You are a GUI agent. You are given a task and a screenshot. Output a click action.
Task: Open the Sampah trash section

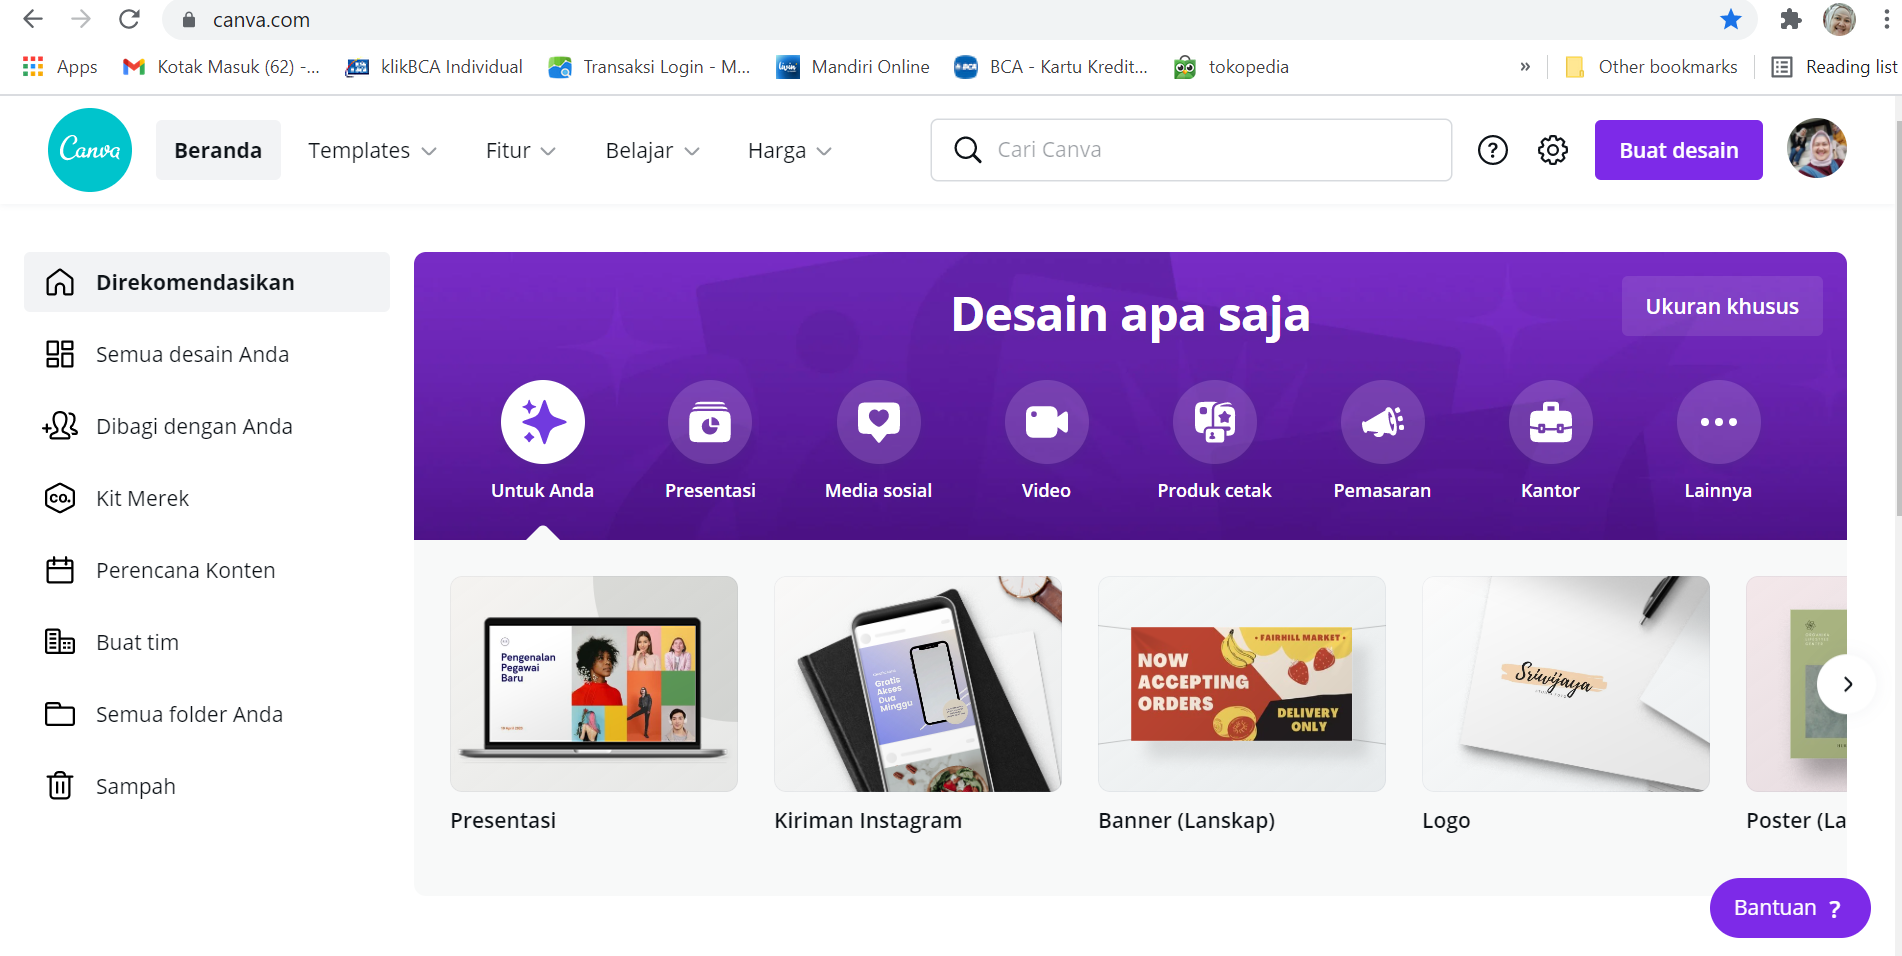pyautogui.click(x=136, y=786)
